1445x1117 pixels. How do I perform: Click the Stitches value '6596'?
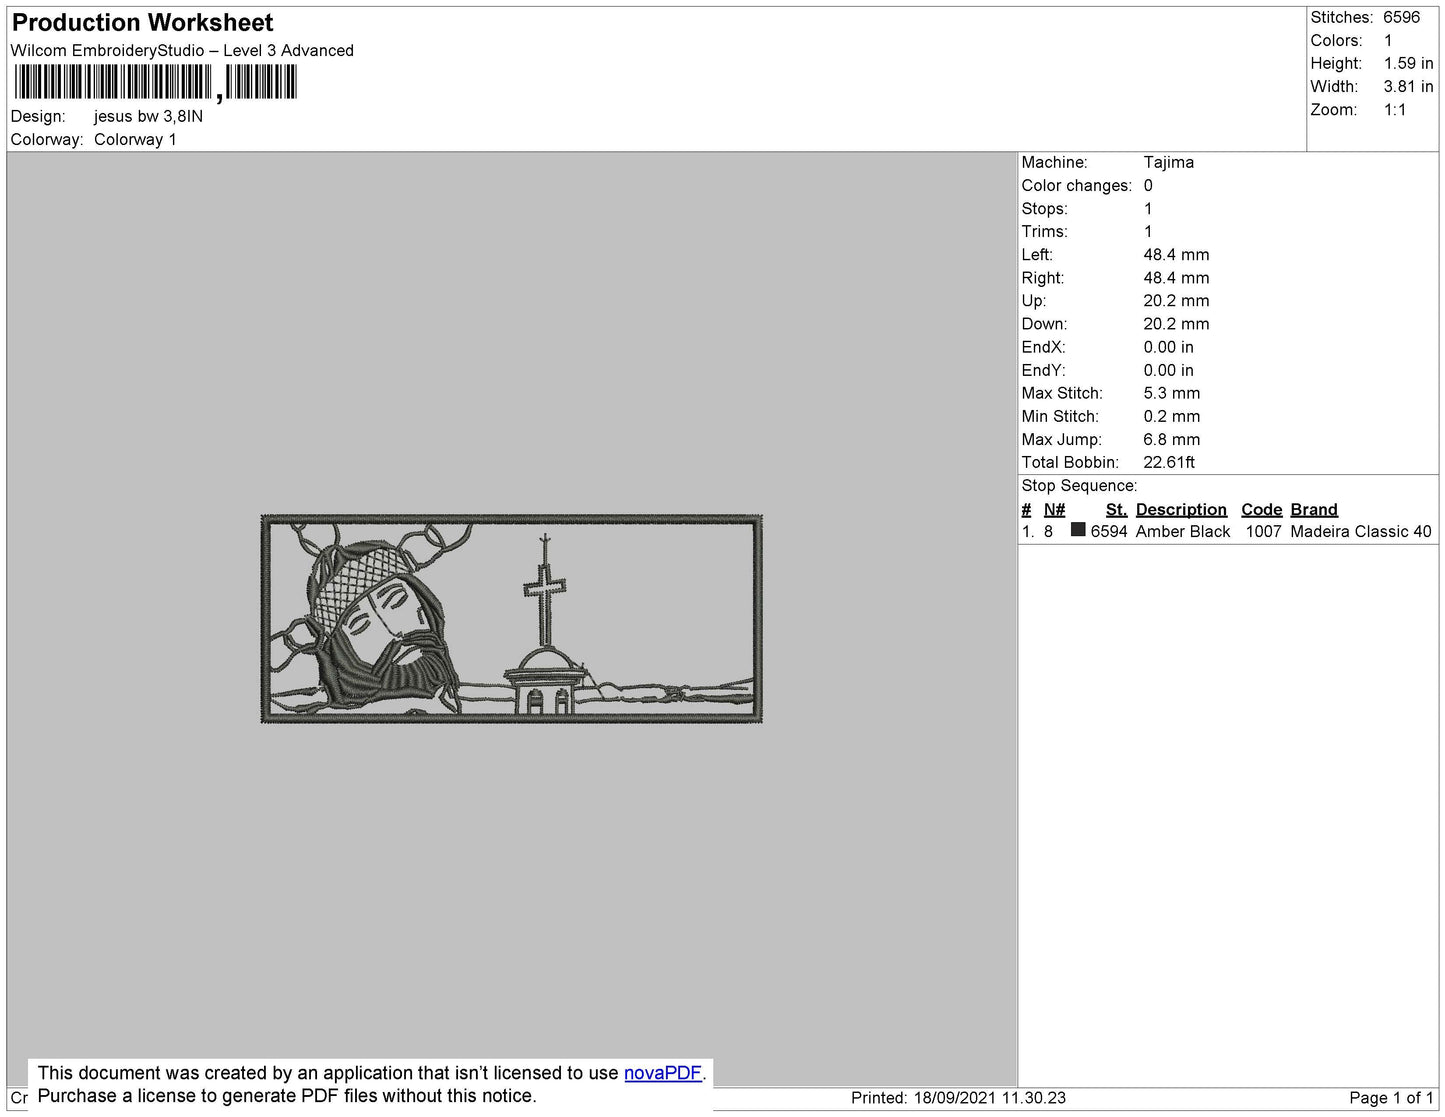pyautogui.click(x=1402, y=18)
